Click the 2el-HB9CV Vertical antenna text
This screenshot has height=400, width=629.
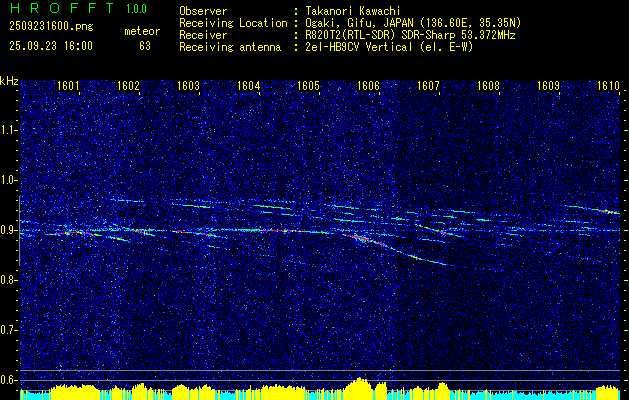389,47
